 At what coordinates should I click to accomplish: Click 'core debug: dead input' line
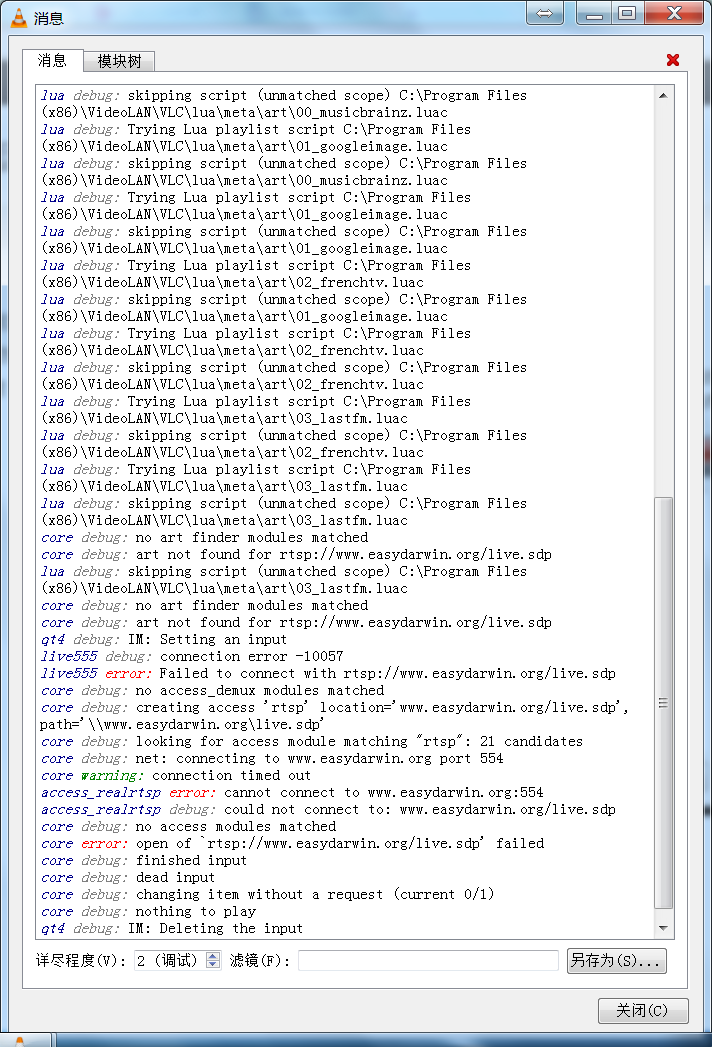coord(128,878)
